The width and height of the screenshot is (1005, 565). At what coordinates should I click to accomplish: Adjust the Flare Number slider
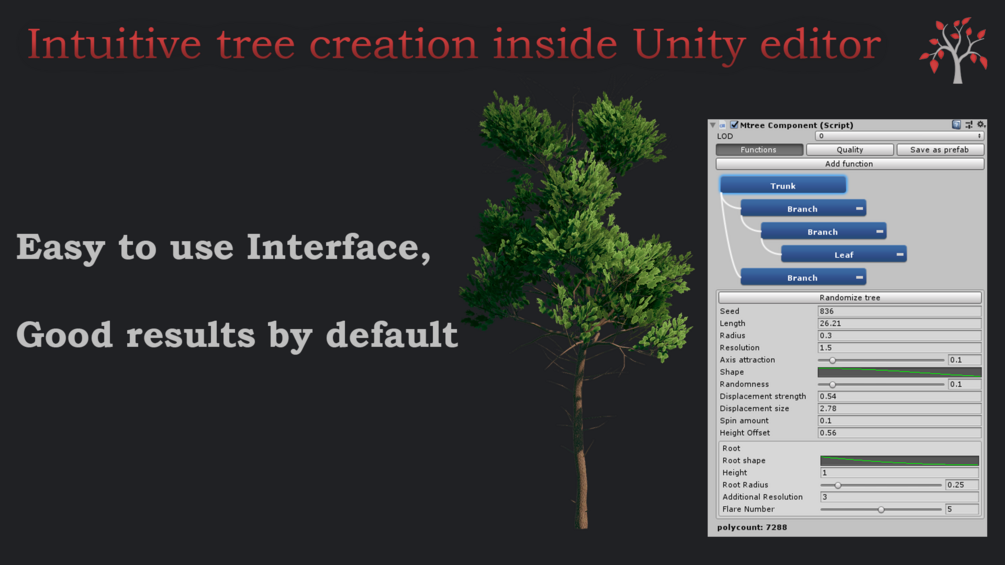click(x=881, y=509)
